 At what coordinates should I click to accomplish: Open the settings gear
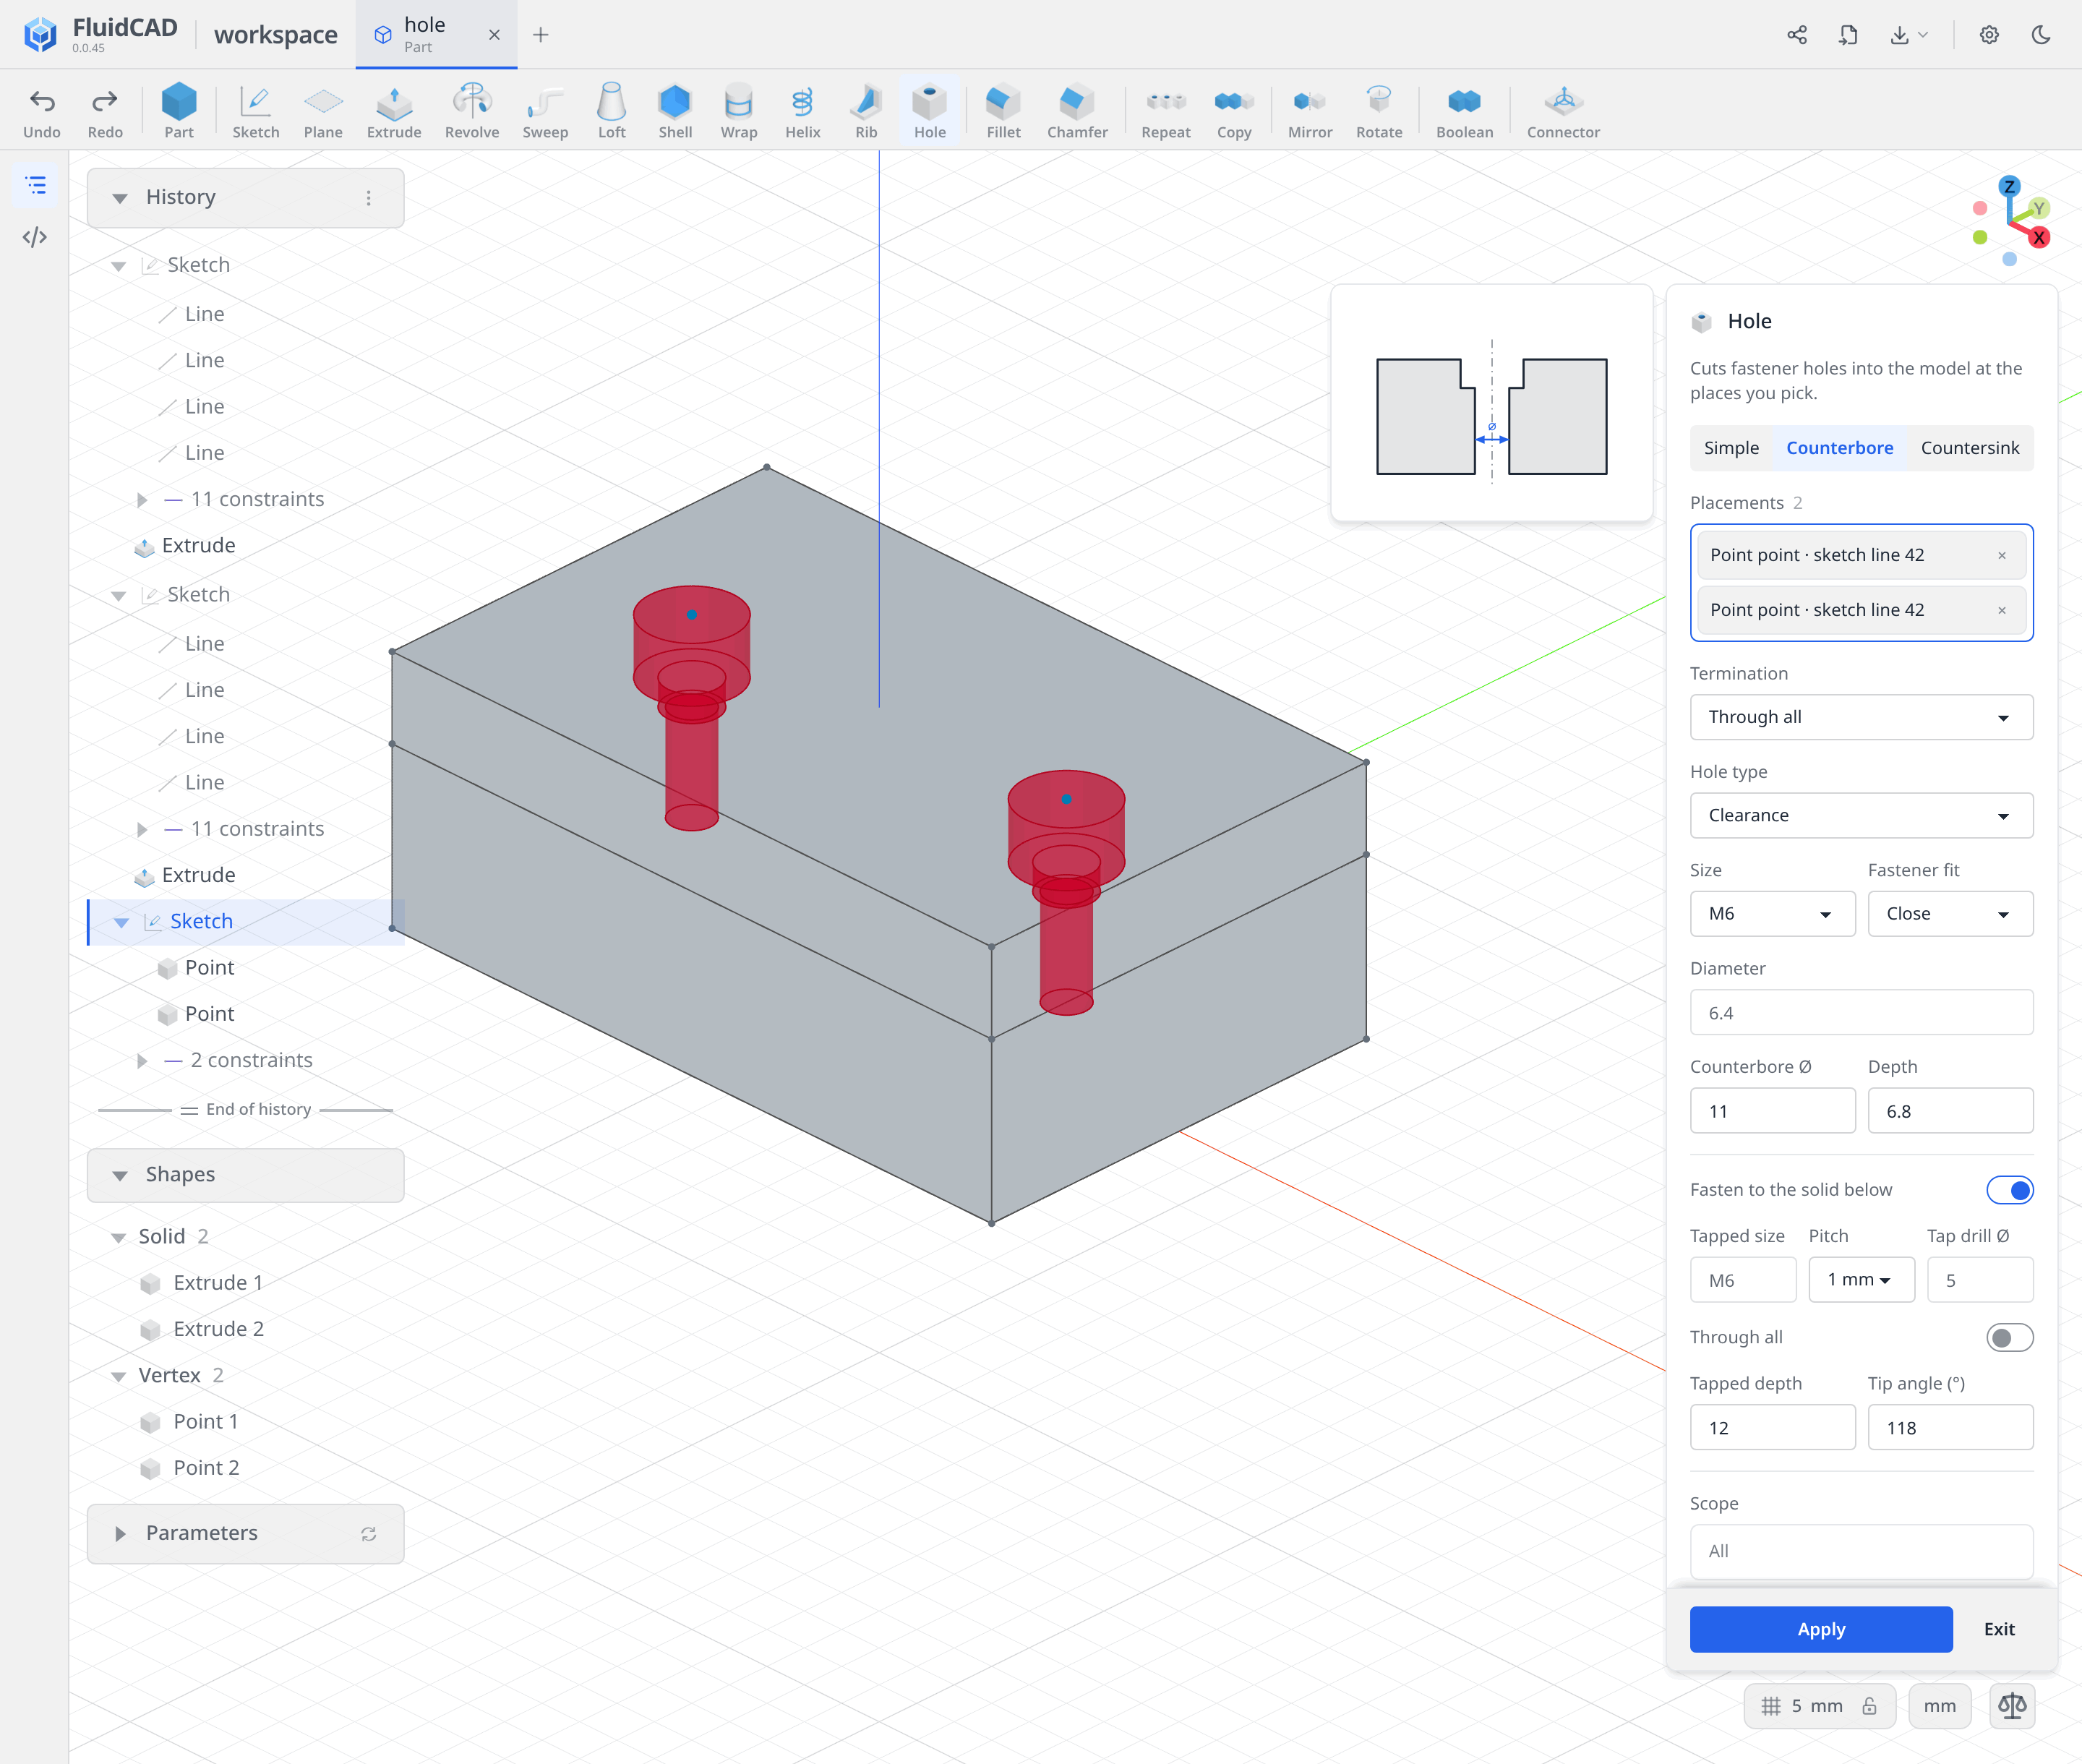point(1989,35)
